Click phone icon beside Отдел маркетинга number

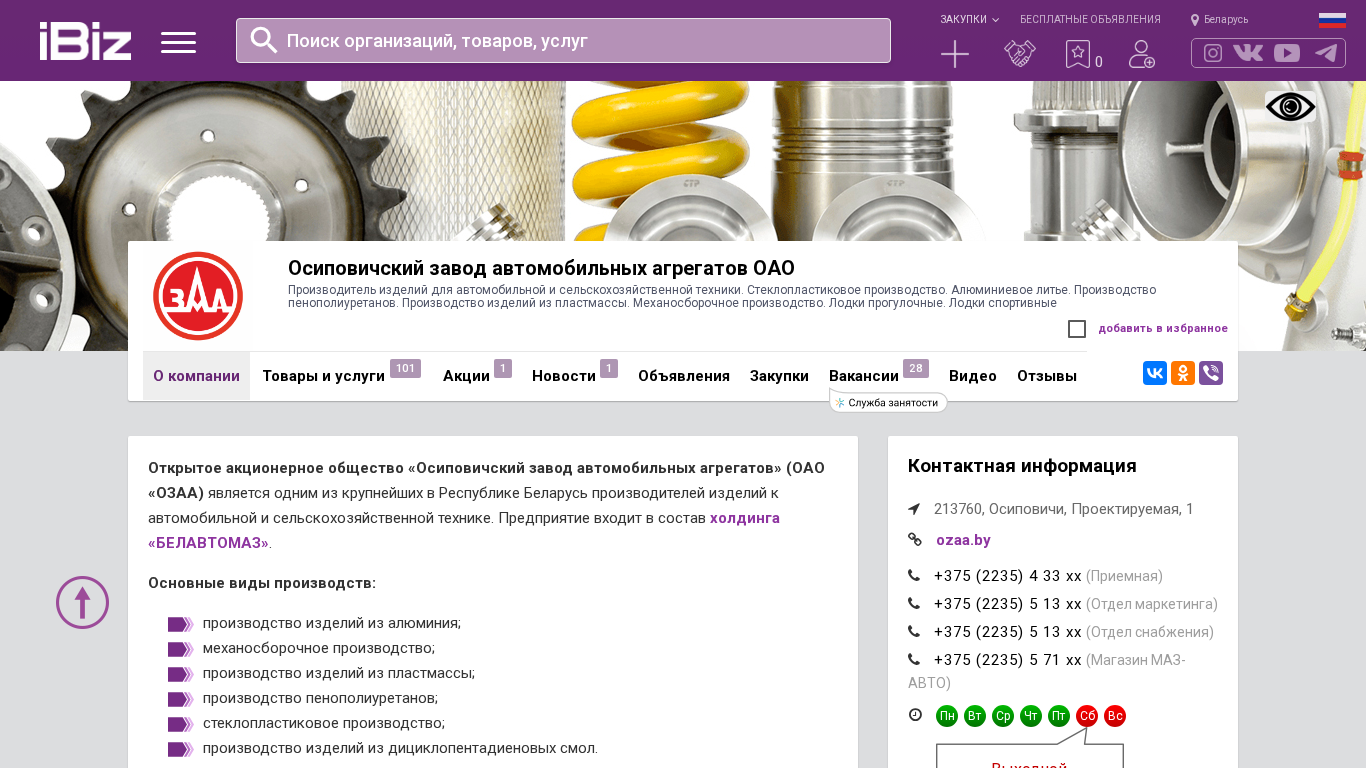pos(914,604)
